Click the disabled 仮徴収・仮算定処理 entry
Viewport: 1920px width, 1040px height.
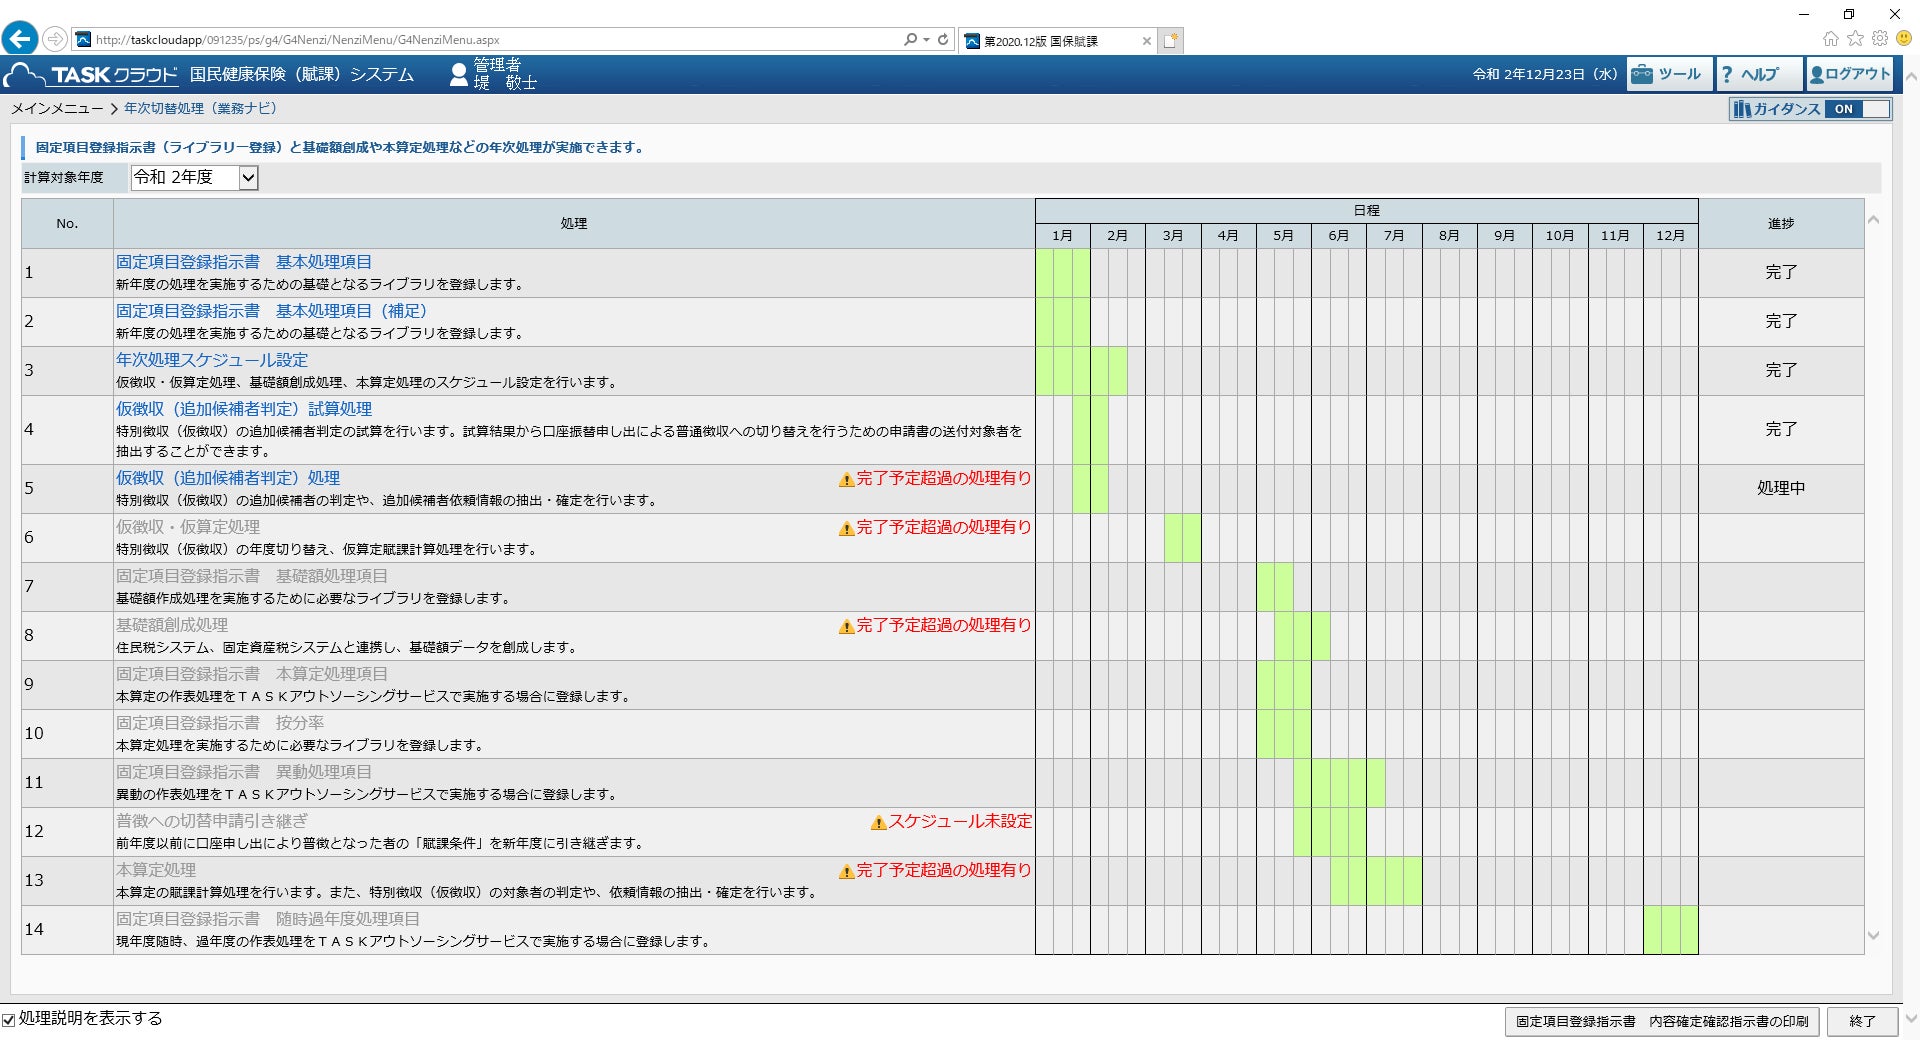point(188,527)
